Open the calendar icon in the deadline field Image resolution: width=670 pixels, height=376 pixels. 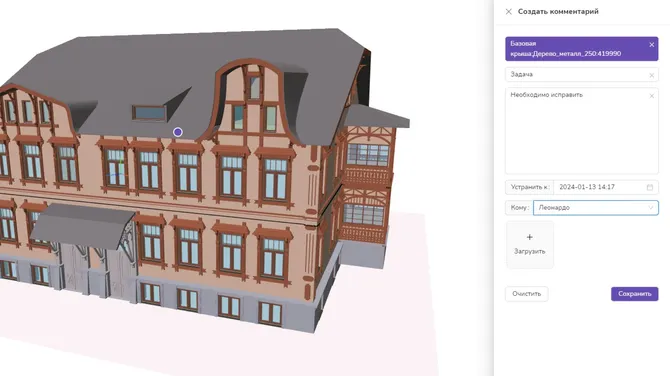coord(649,187)
